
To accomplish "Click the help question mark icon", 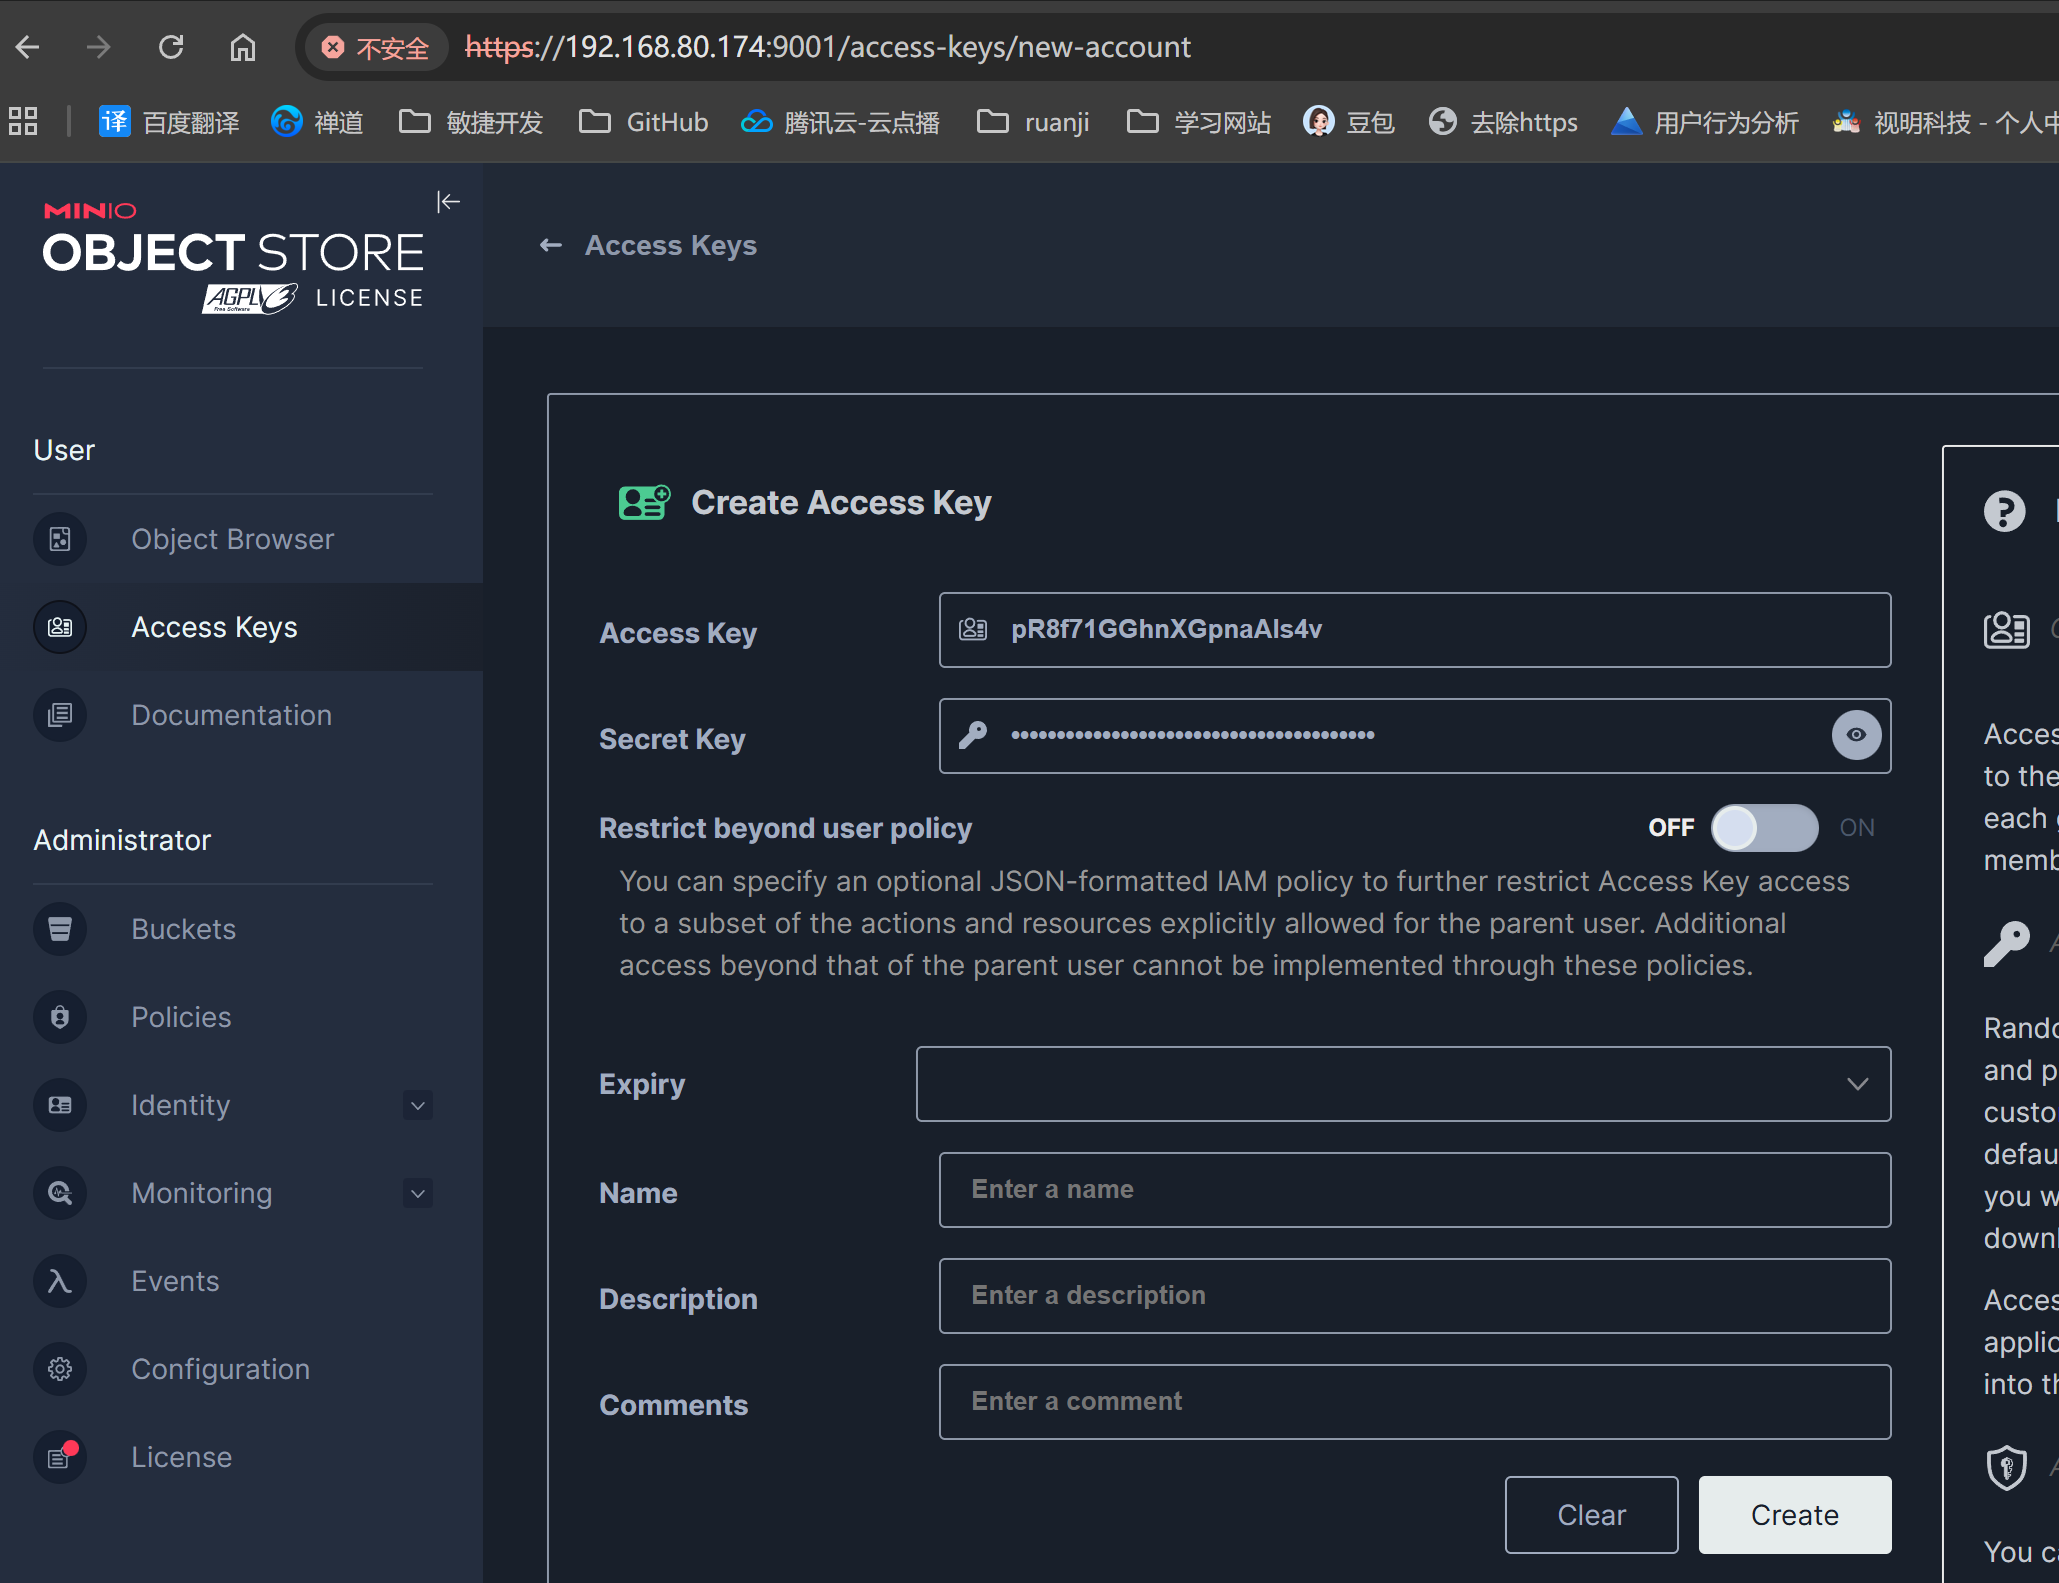I will pyautogui.click(x=2004, y=511).
